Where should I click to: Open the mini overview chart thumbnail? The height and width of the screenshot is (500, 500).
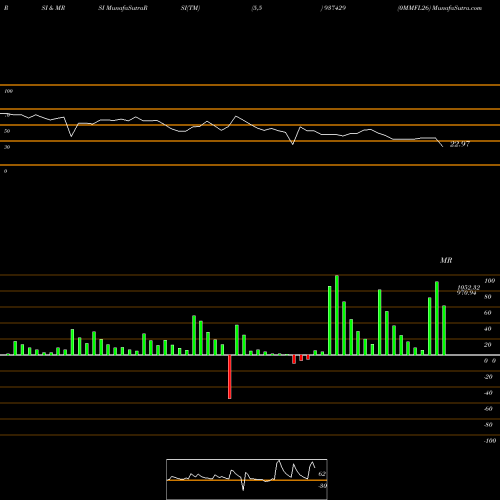(x=247, y=479)
